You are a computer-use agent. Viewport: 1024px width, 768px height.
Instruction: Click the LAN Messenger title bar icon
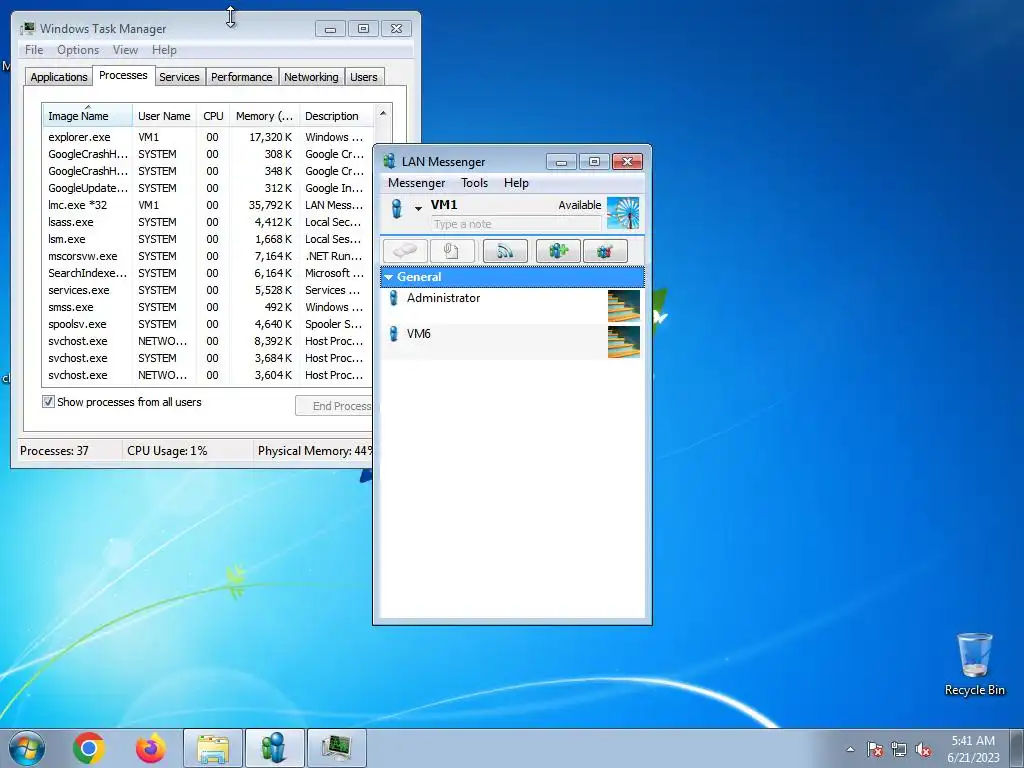390,161
